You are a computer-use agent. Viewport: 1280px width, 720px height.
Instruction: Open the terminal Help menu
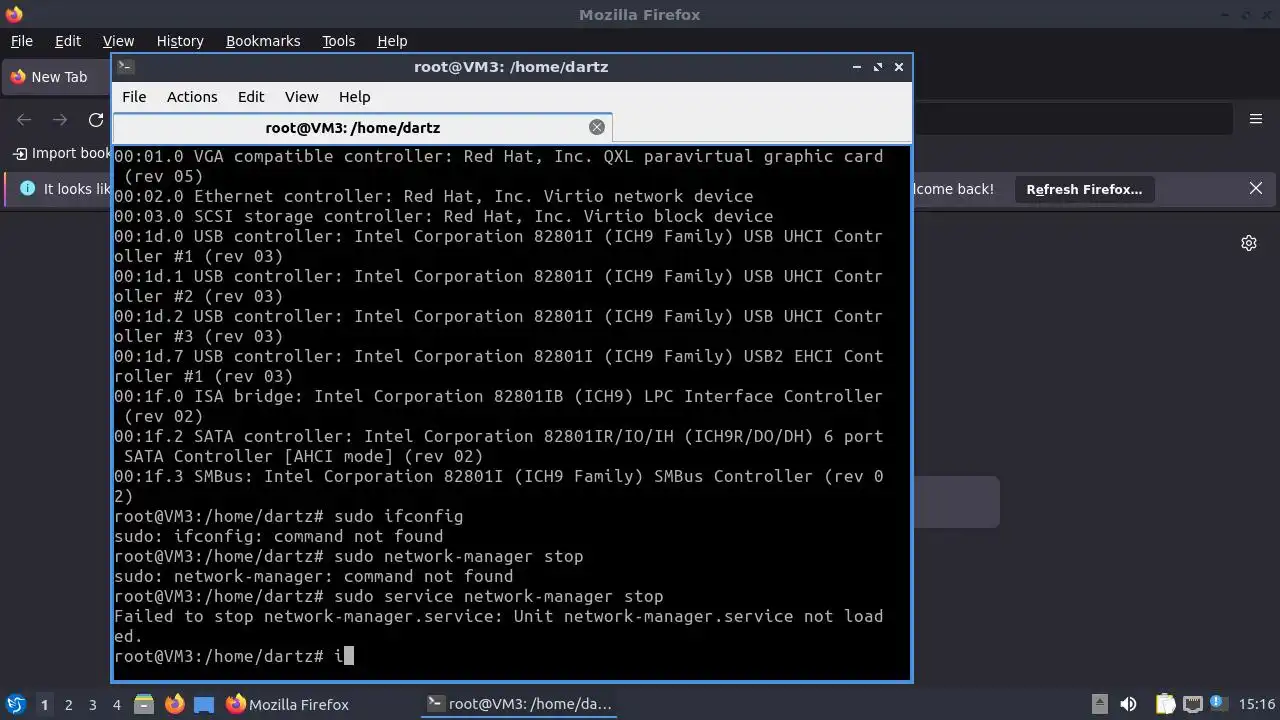354,97
